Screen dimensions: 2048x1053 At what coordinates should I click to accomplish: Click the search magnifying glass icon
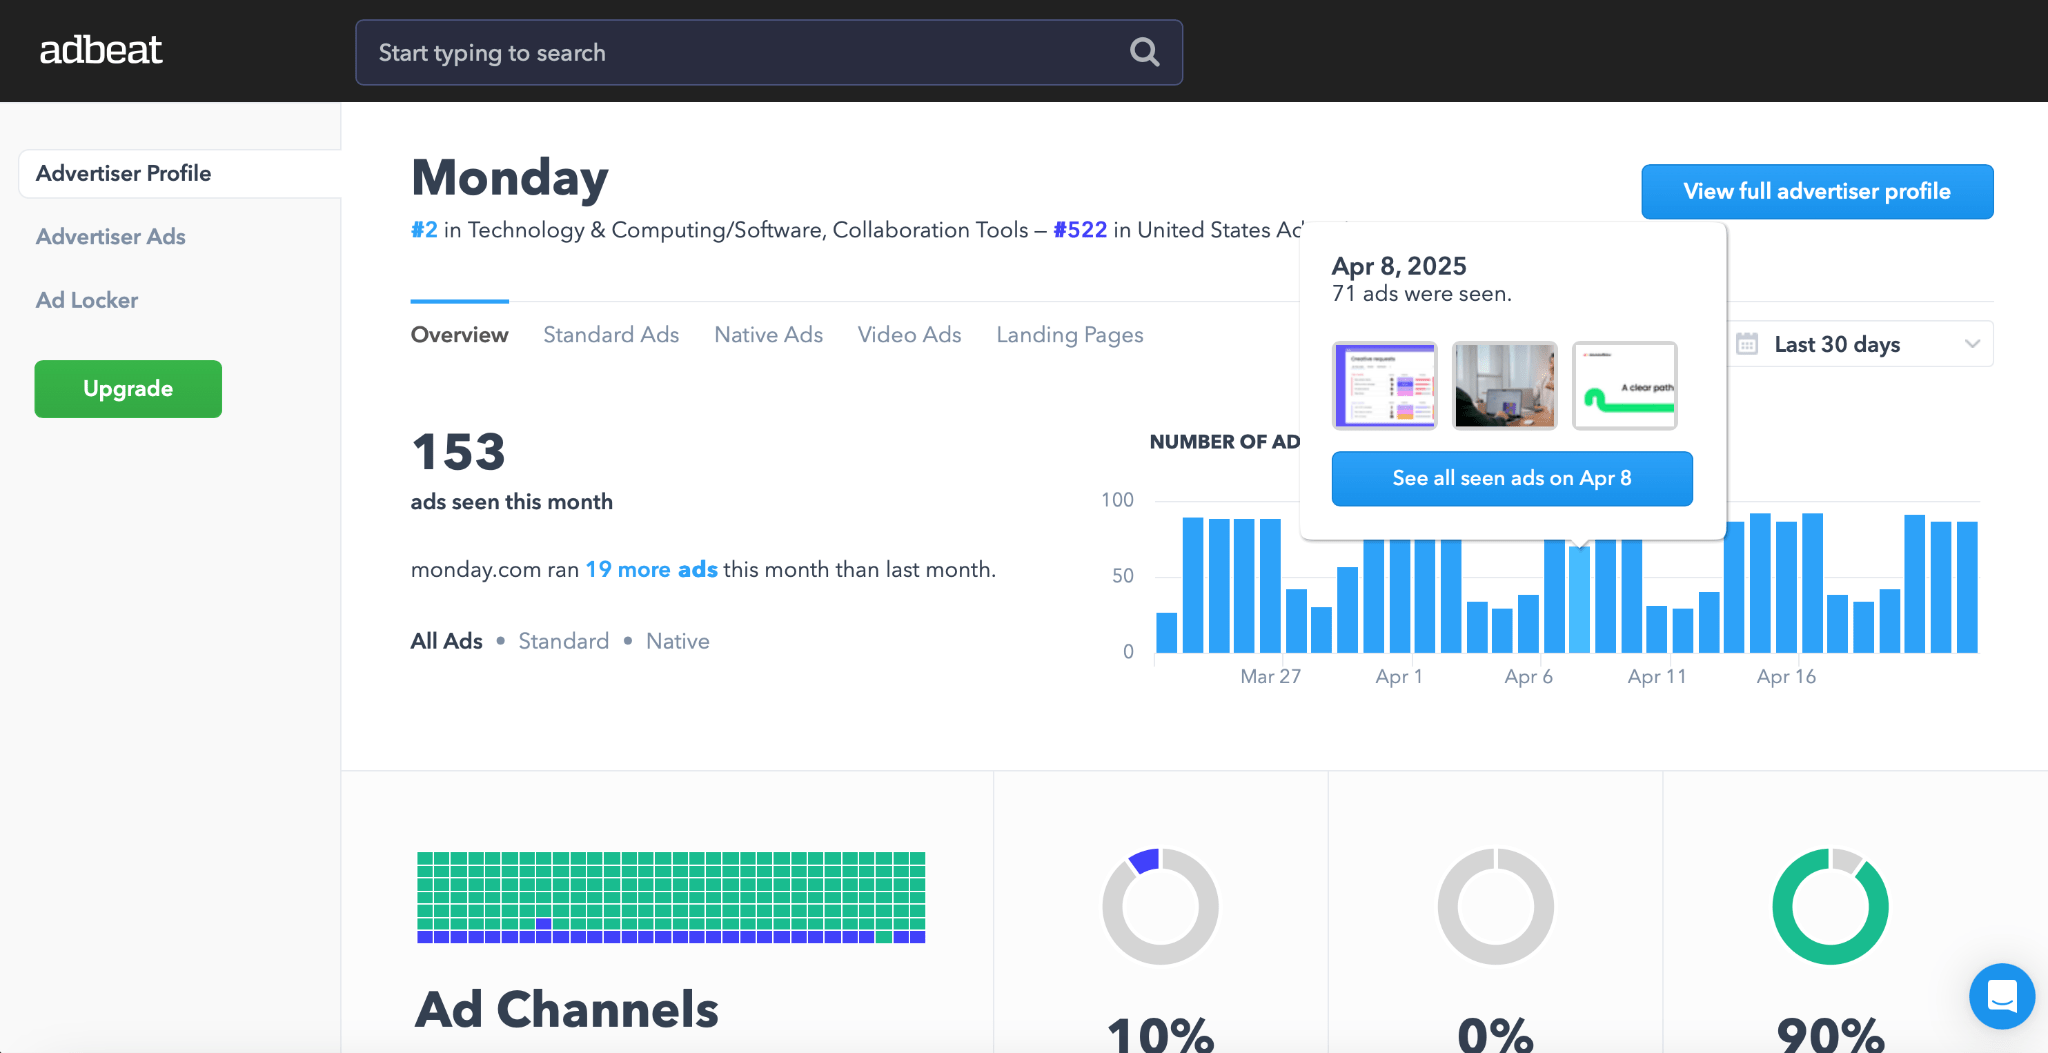(1143, 52)
